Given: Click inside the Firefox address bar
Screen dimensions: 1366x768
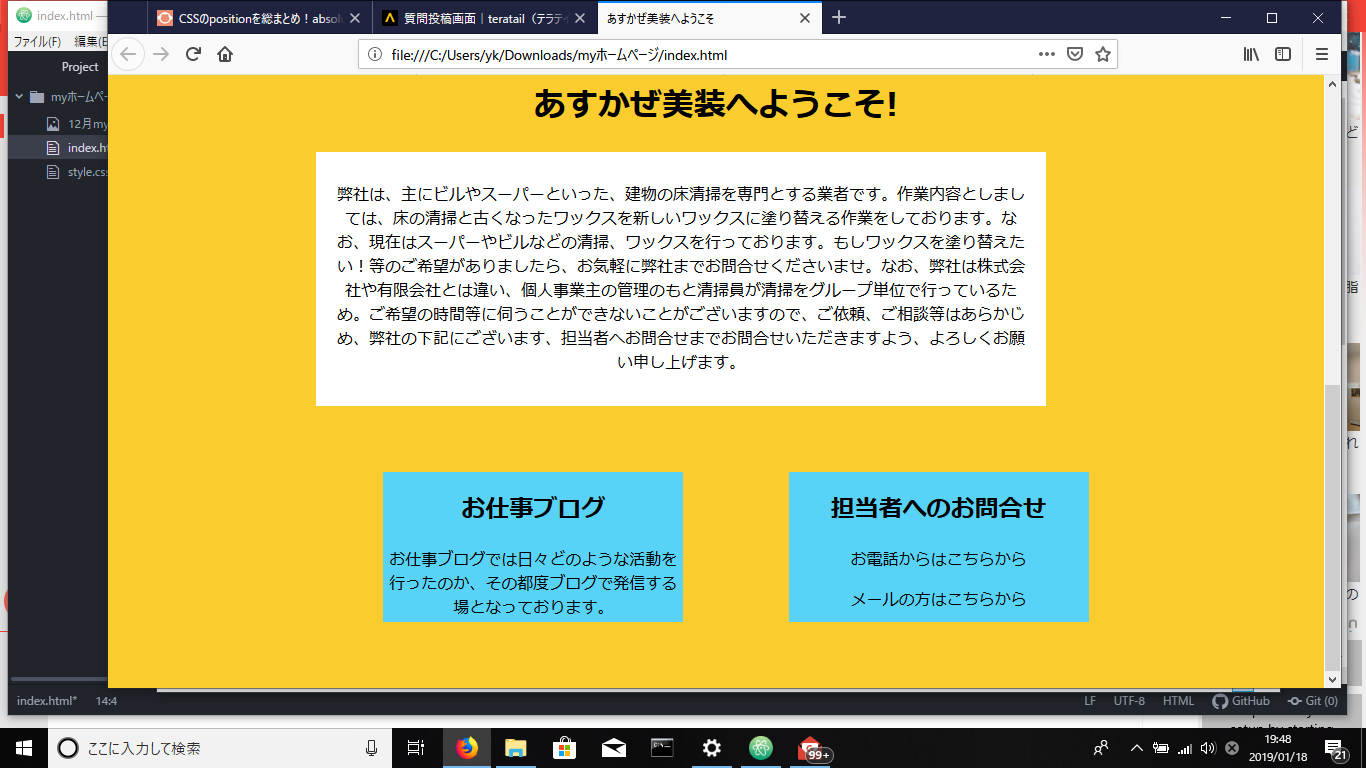Looking at the screenshot, I should click(x=700, y=55).
